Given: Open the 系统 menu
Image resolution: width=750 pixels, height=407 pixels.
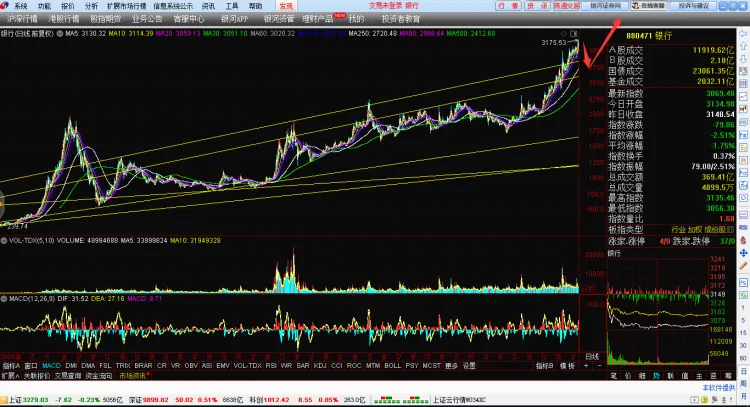Looking at the screenshot, I should coord(21,6).
